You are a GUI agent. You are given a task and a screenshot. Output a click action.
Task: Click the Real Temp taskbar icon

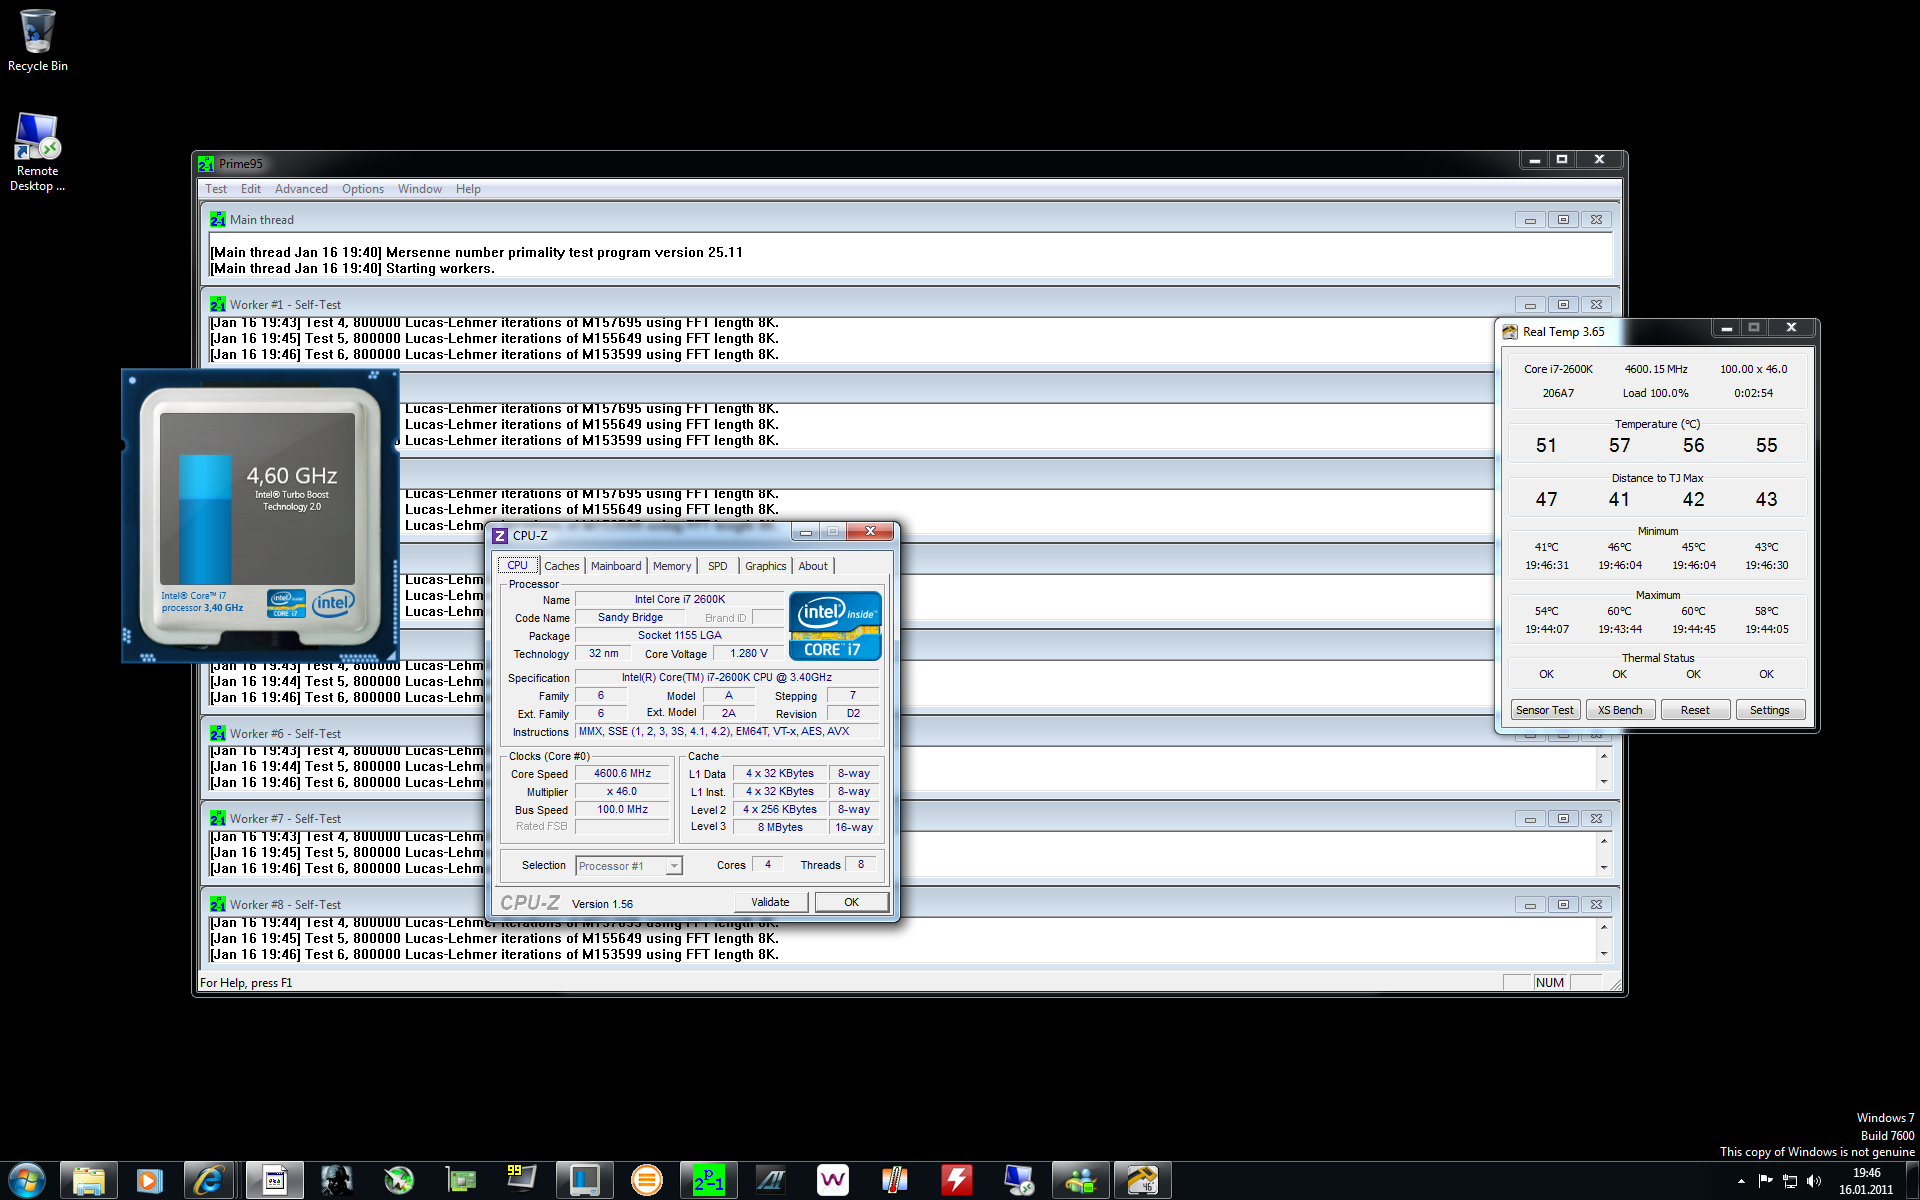click(x=1143, y=1180)
